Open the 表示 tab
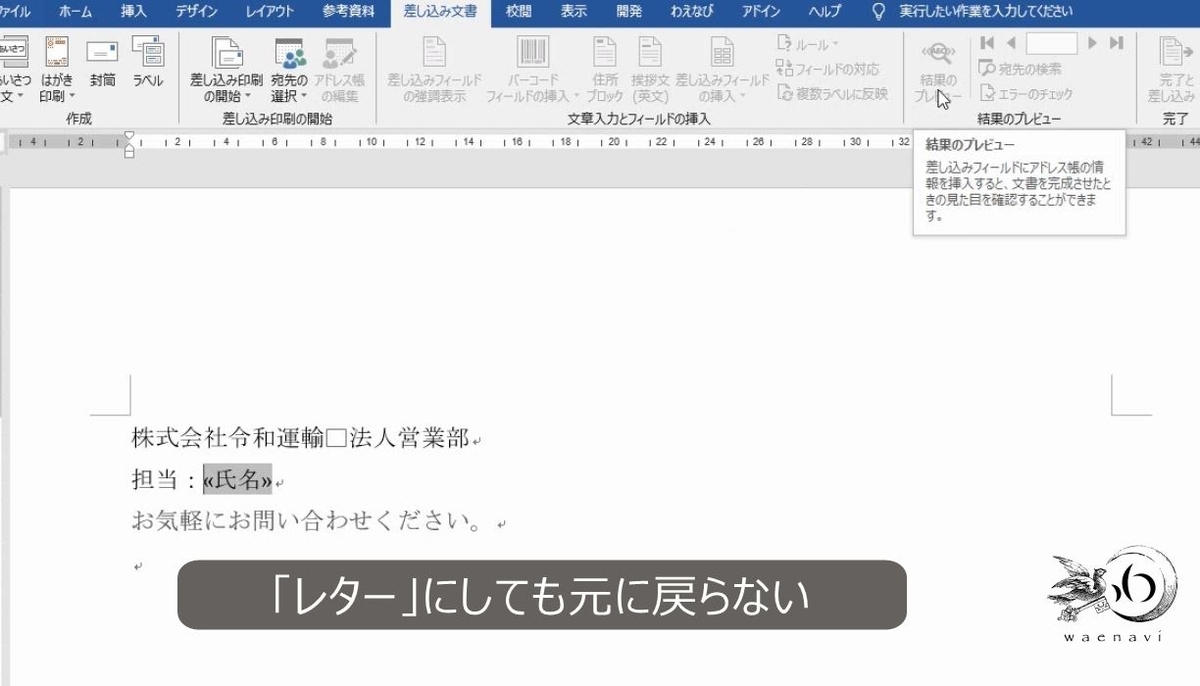The image size is (1200, 686). (x=574, y=12)
